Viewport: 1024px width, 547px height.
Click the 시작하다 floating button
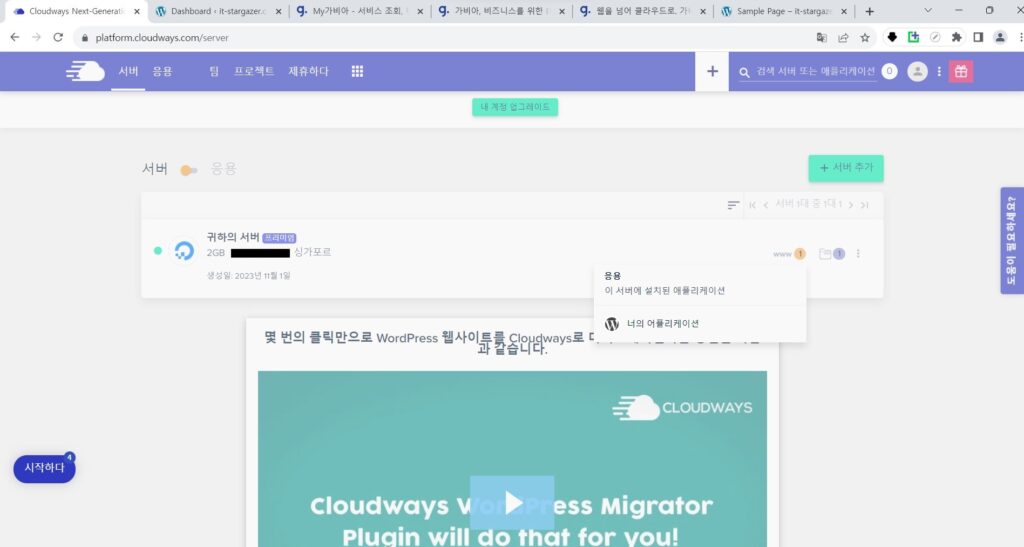[44, 468]
